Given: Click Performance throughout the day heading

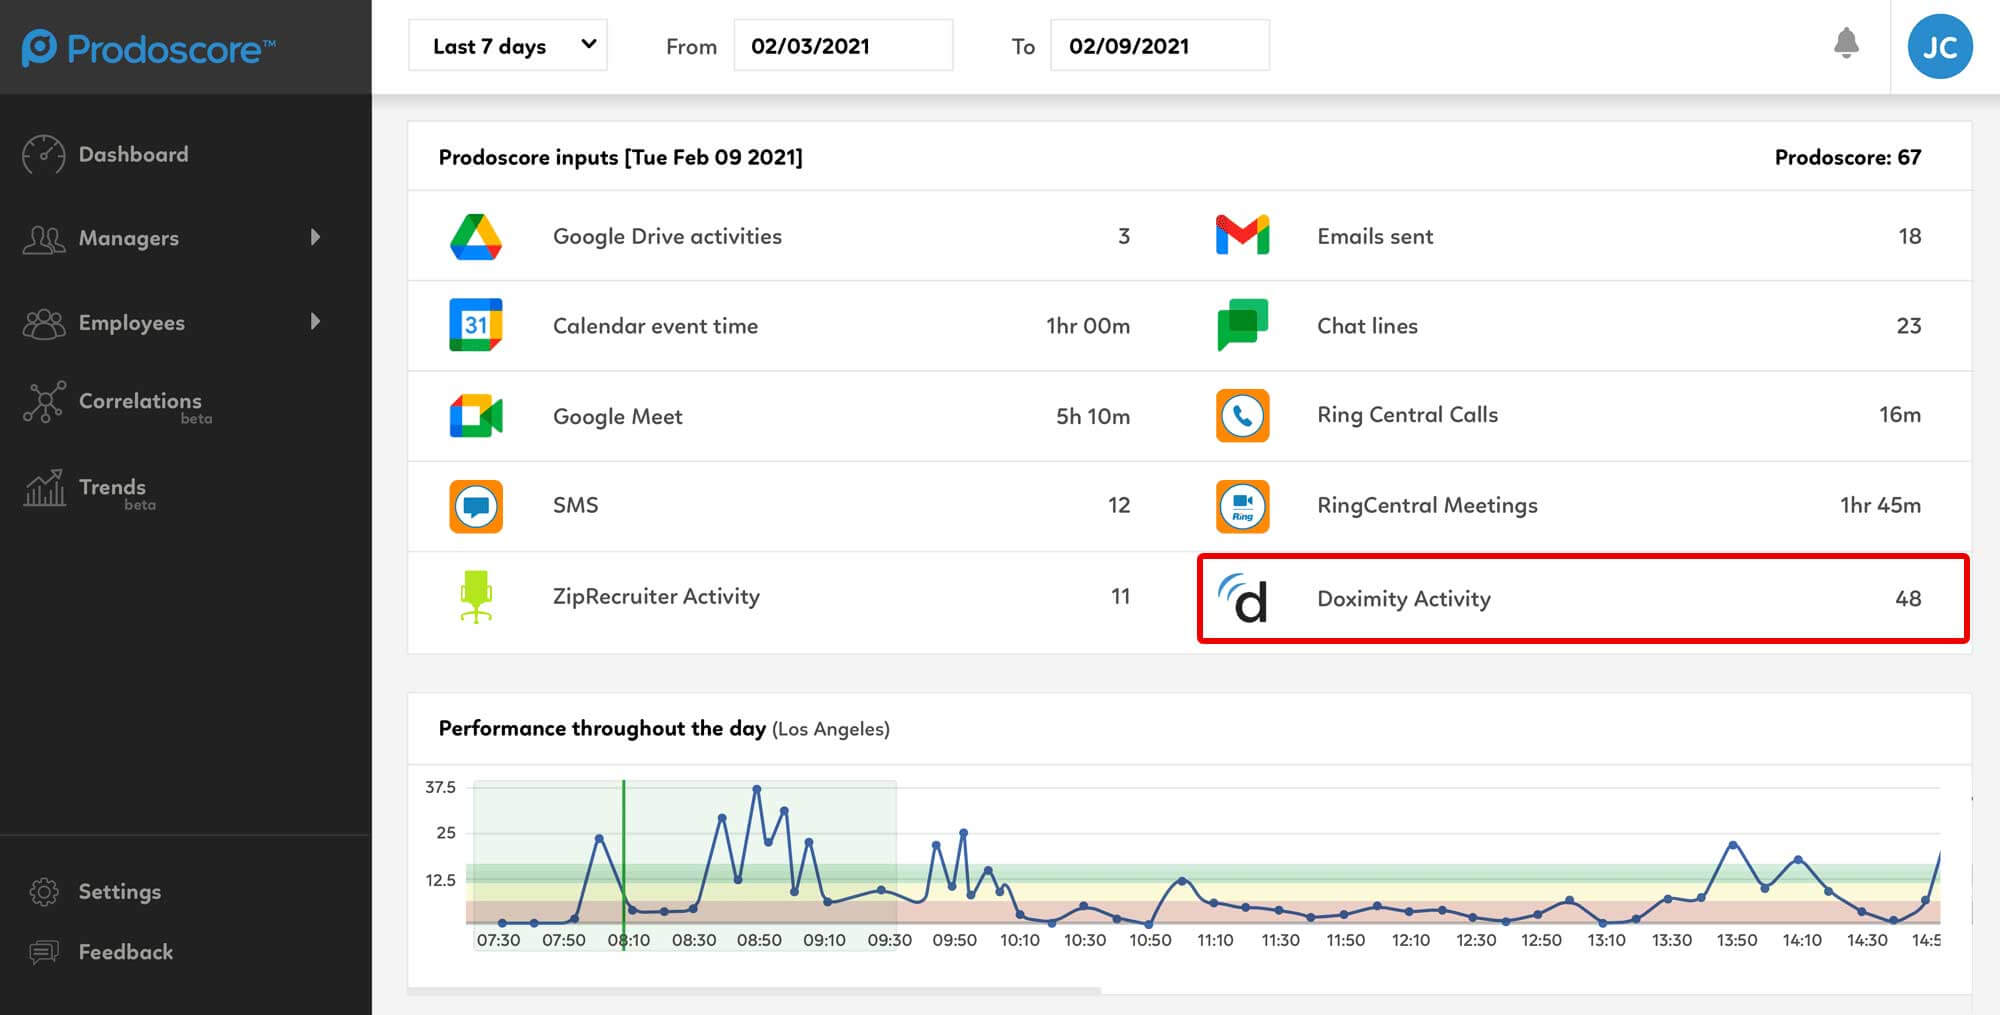Looking at the screenshot, I should [602, 728].
